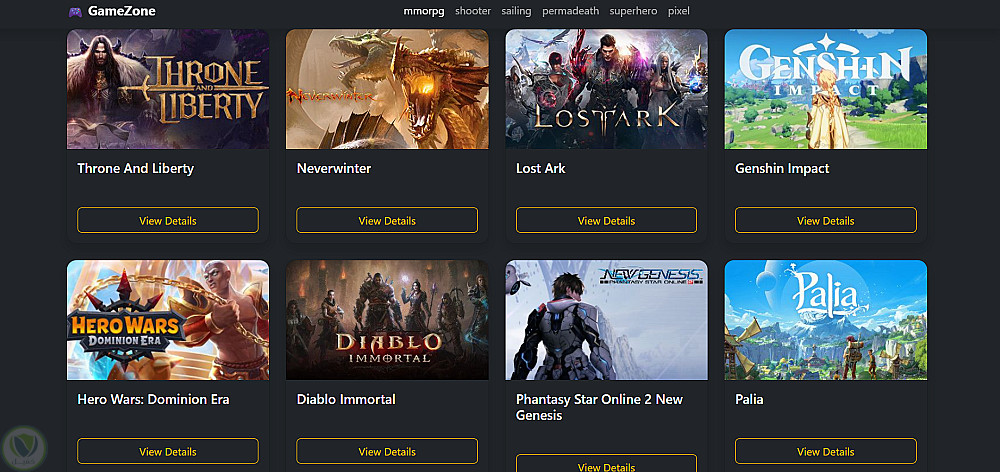1000x472 pixels.
Task: View Details for Hero Wars: Dominion Era
Action: (168, 451)
